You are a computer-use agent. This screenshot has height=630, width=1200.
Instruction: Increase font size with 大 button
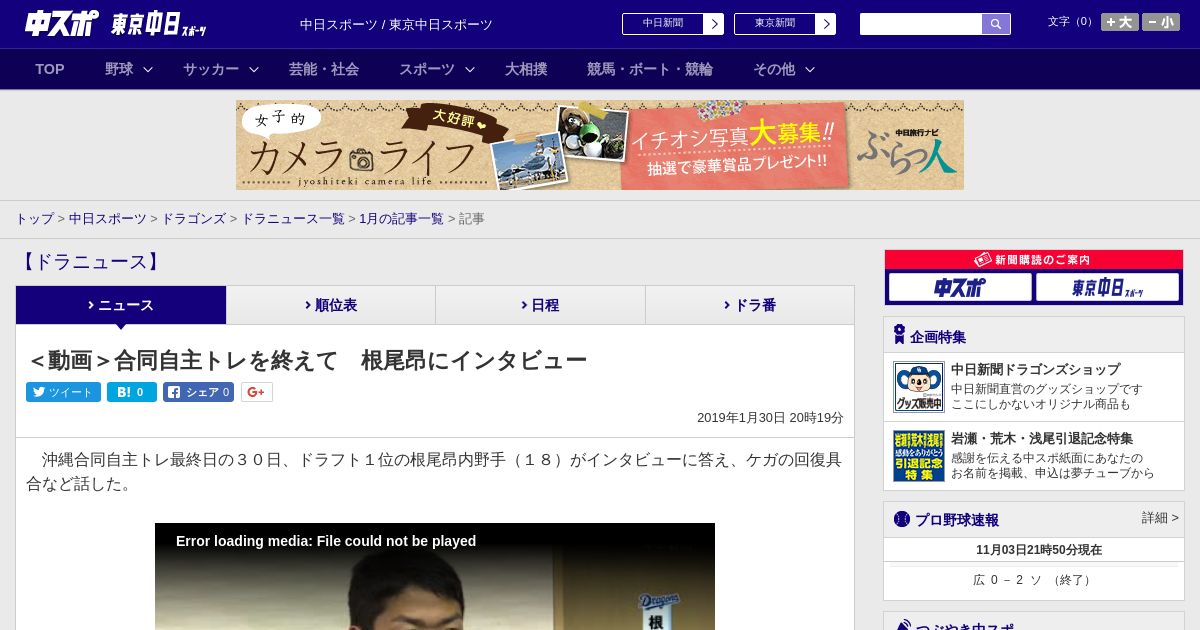click(x=1119, y=22)
